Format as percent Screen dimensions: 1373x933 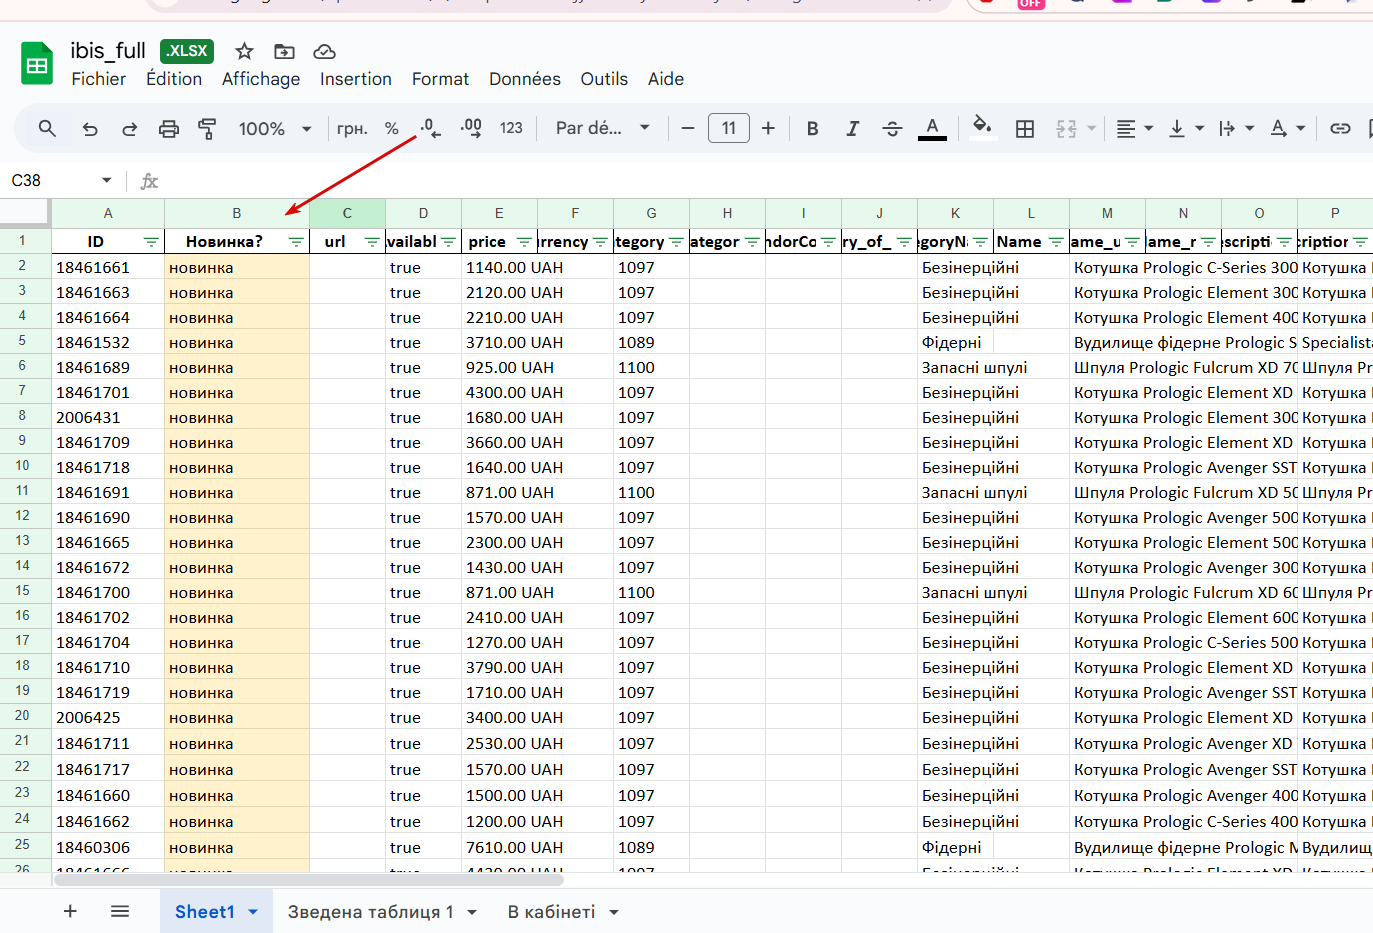tap(392, 128)
